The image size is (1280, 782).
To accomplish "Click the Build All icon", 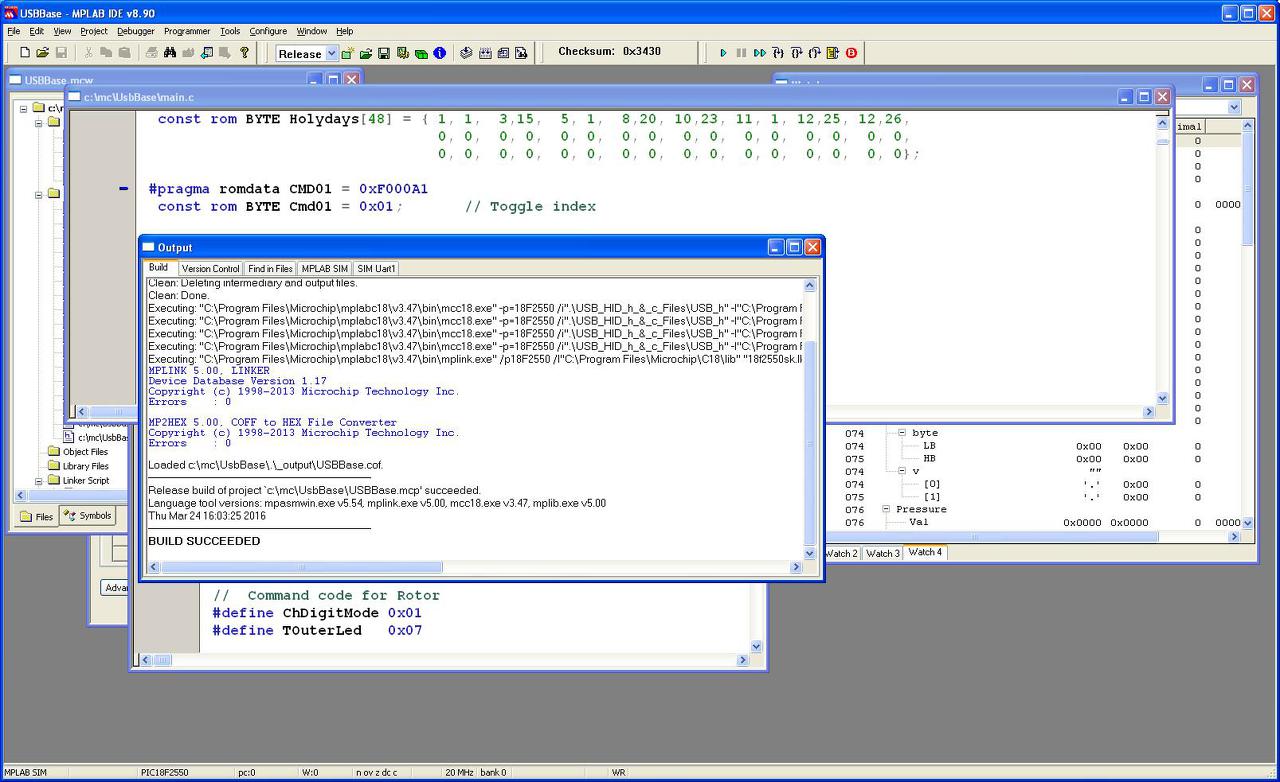I will [x=485, y=53].
